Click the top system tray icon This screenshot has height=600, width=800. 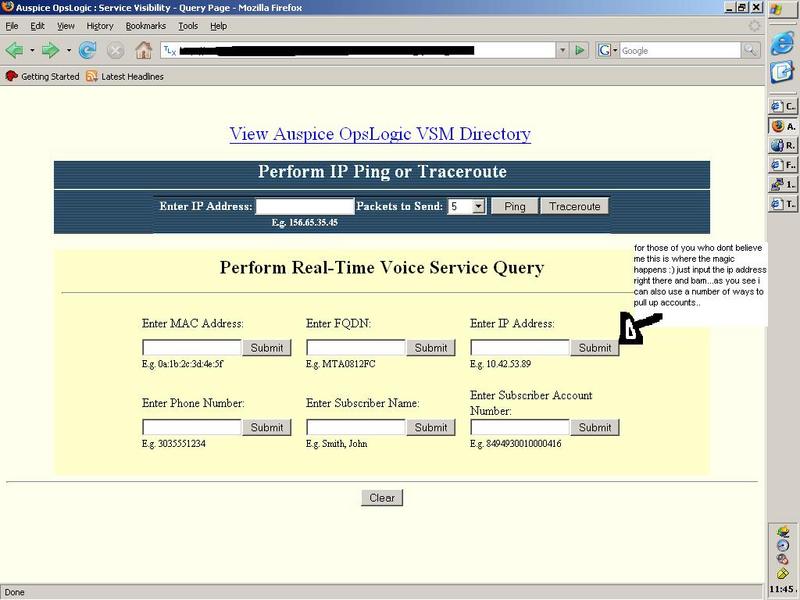(x=783, y=532)
